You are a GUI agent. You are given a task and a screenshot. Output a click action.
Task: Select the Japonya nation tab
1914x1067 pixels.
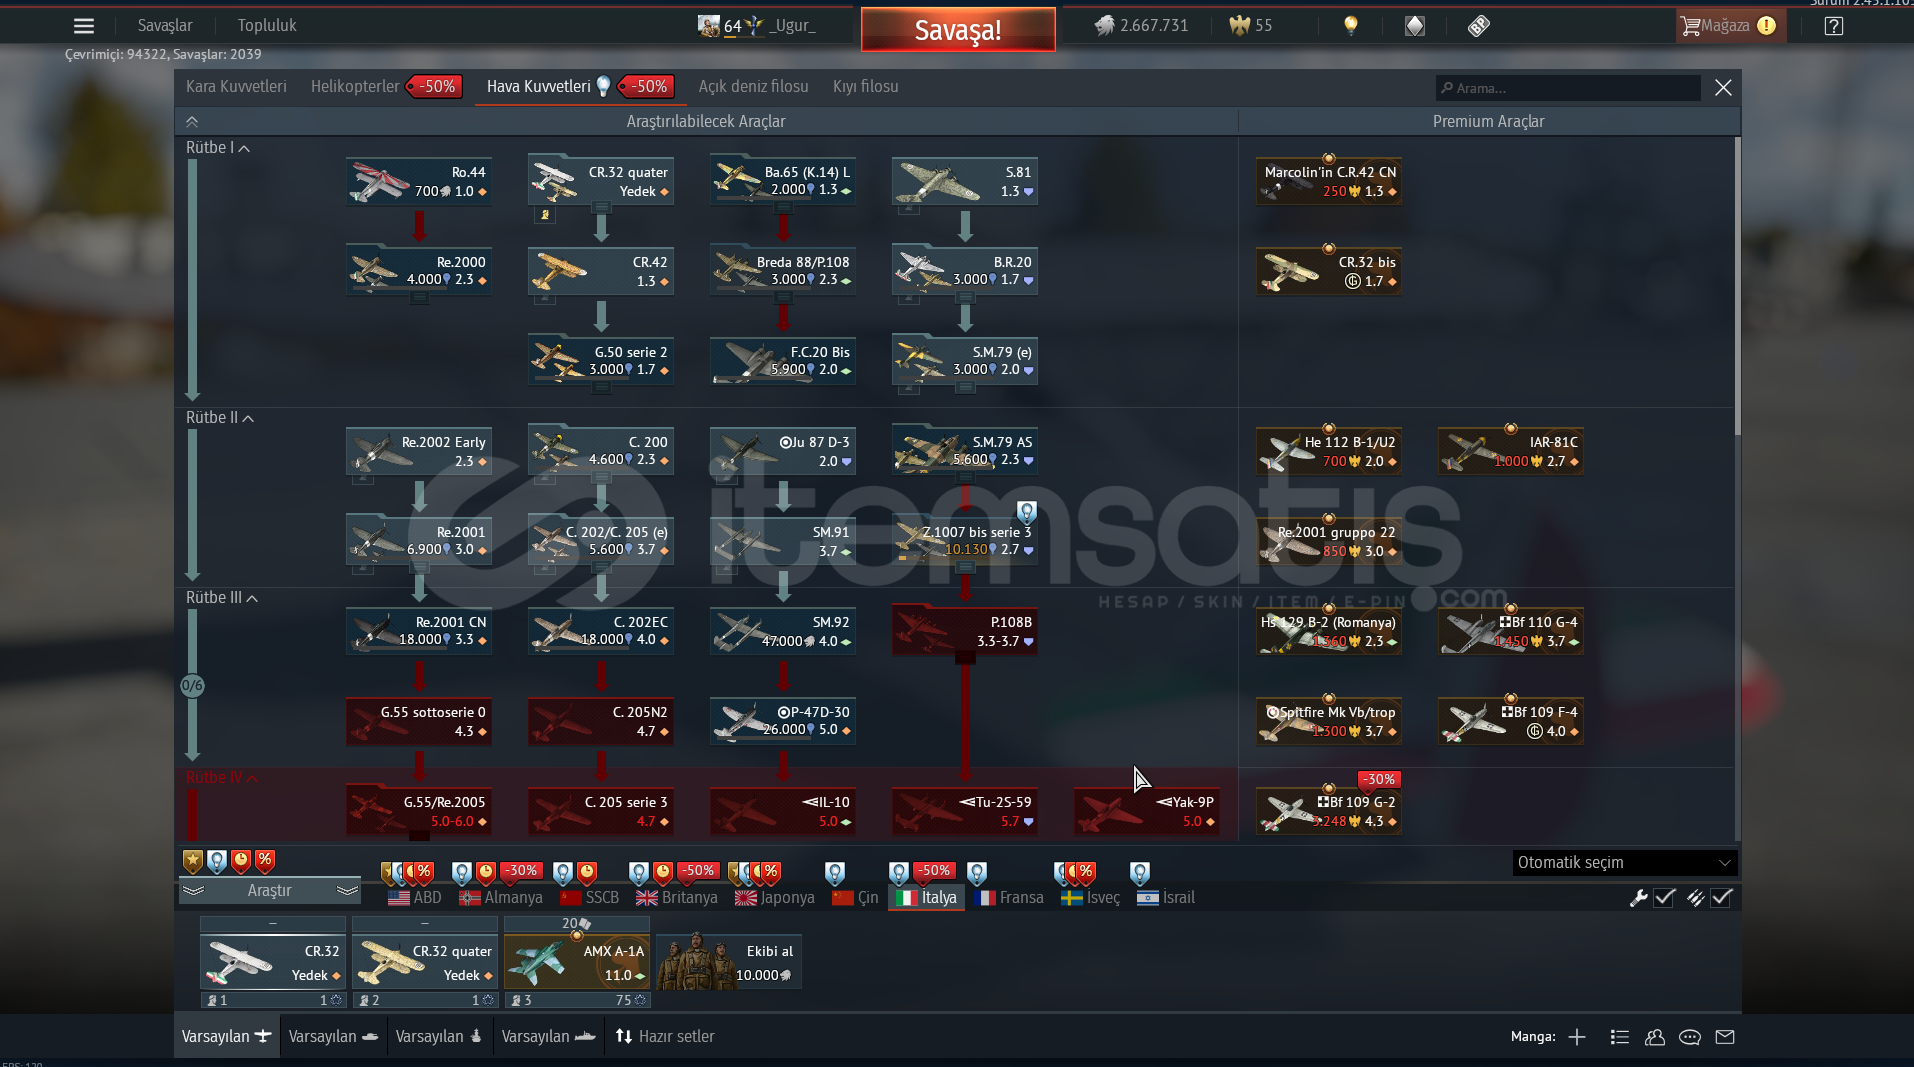coord(775,898)
